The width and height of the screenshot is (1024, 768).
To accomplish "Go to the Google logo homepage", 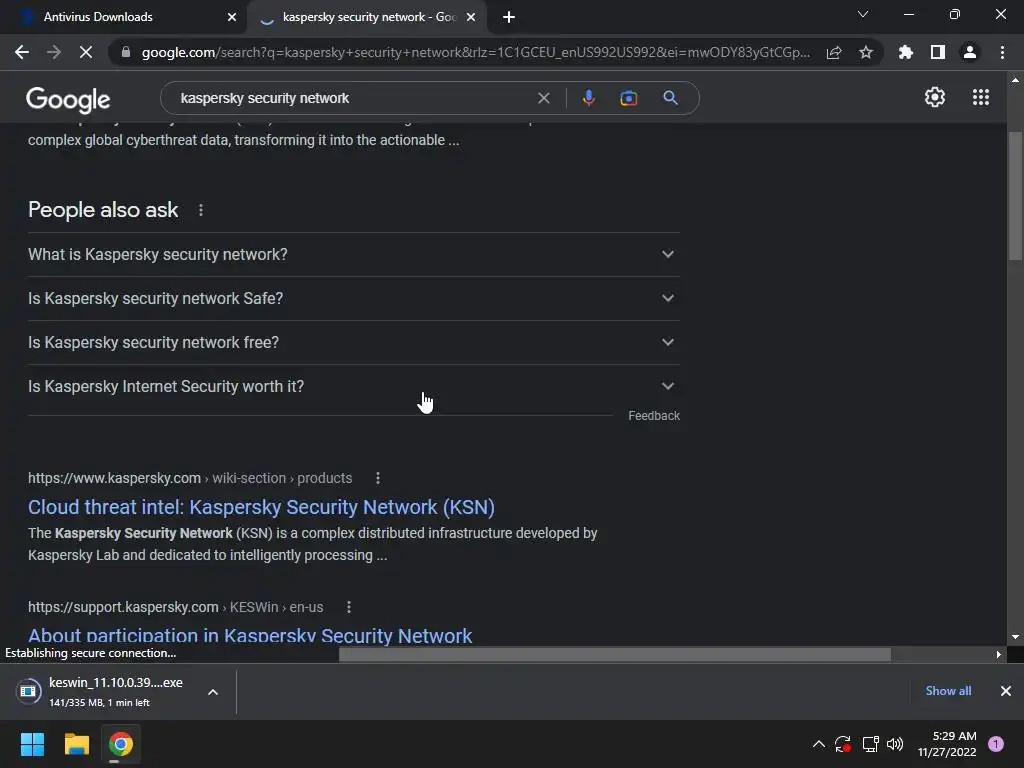I will click(x=68, y=99).
